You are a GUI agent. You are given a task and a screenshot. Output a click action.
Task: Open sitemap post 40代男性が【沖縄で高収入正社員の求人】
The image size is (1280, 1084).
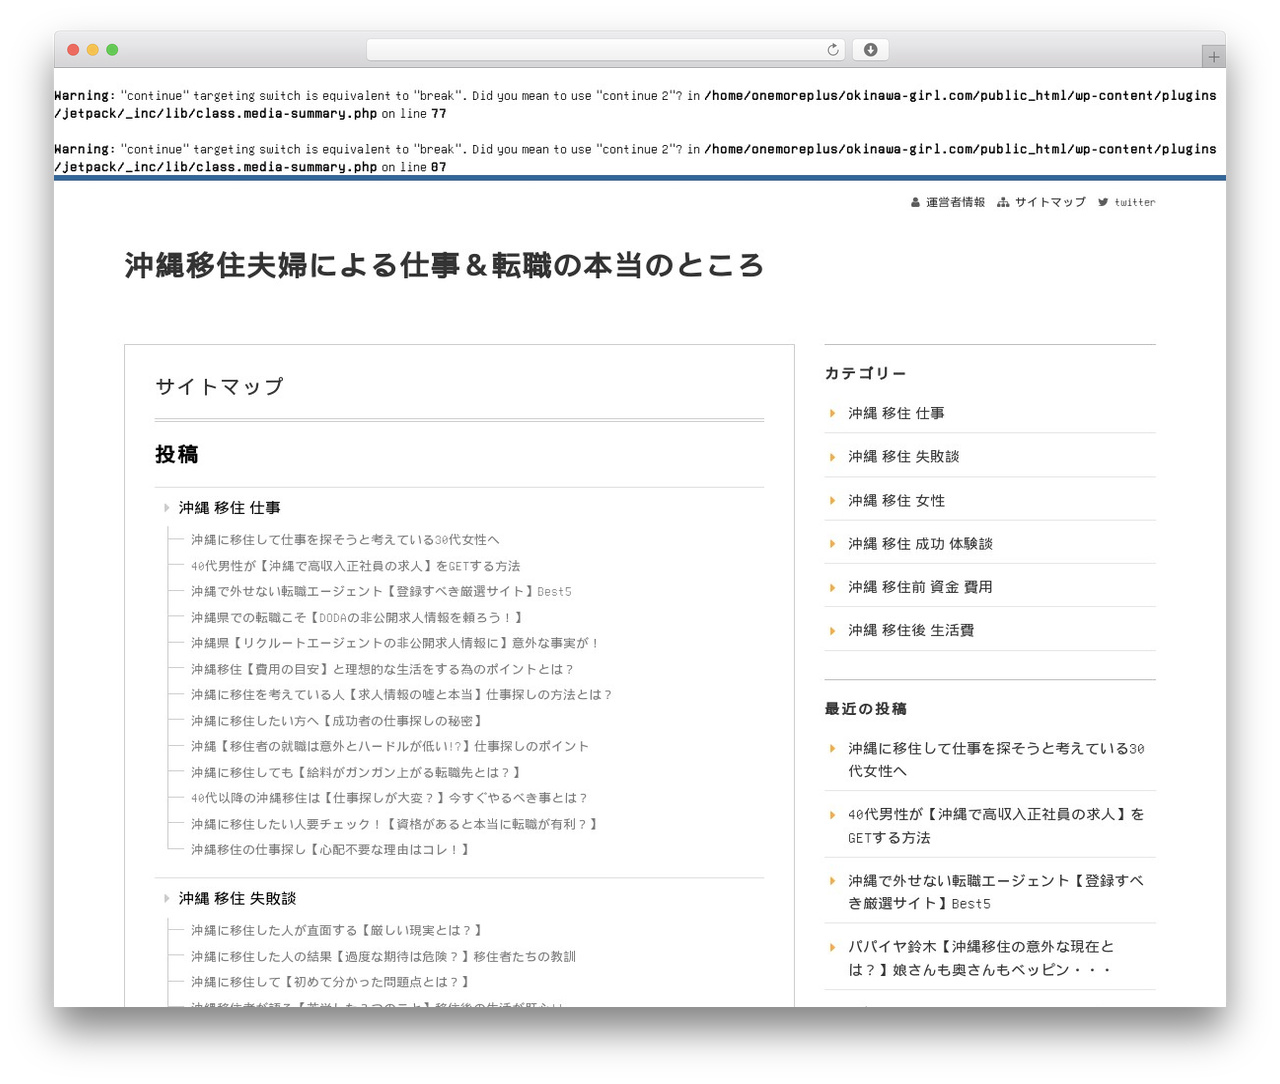tap(355, 566)
